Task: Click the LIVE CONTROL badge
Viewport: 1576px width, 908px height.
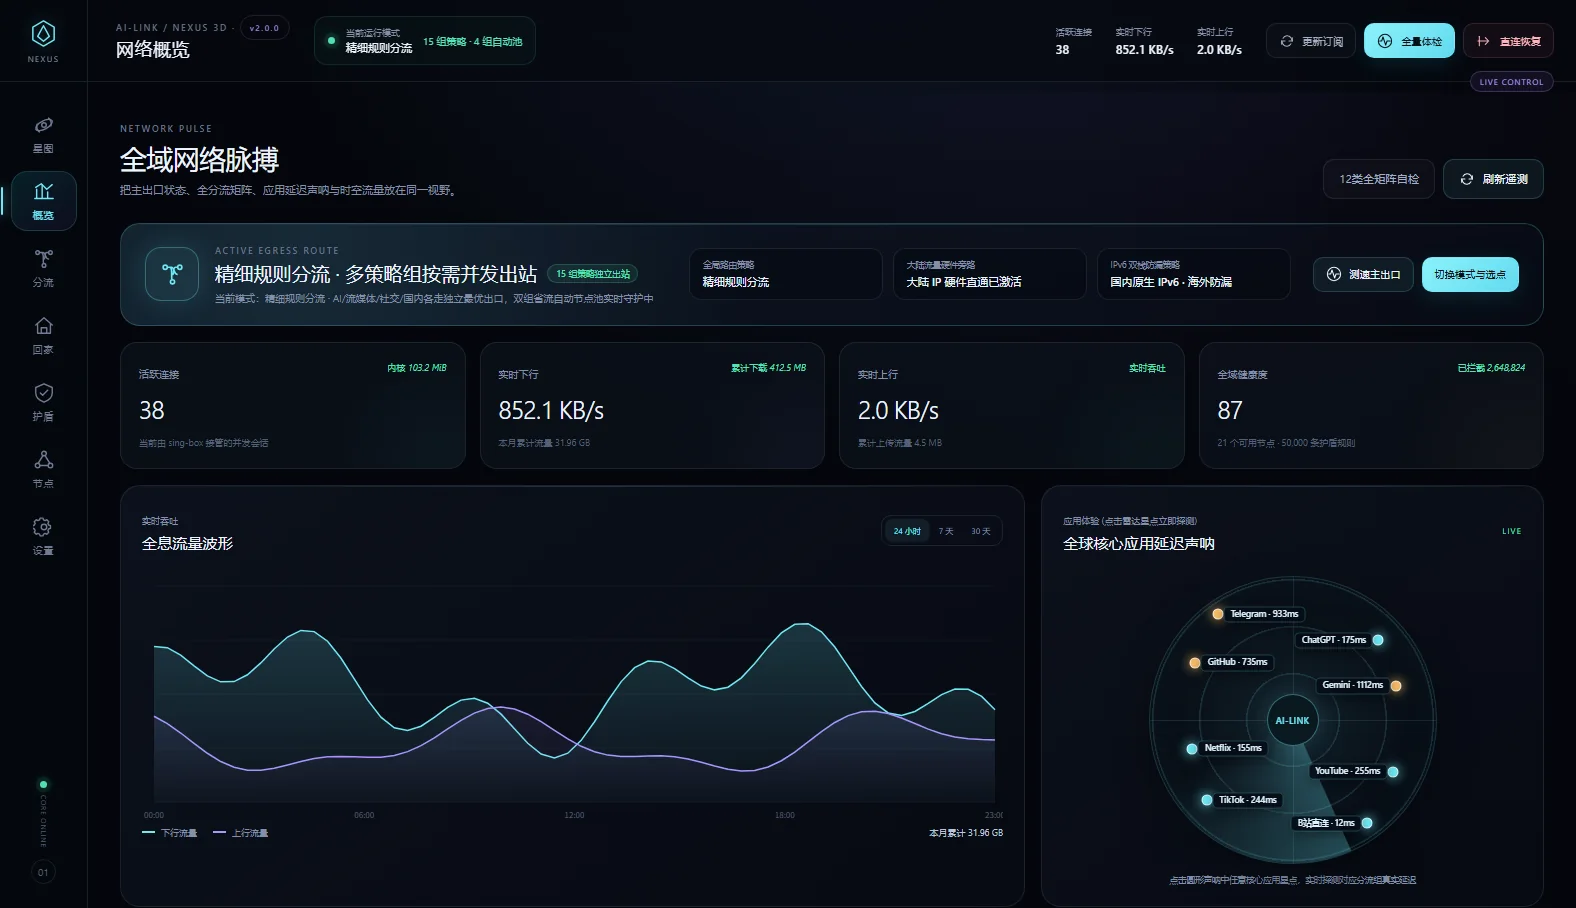Action: click(1511, 82)
